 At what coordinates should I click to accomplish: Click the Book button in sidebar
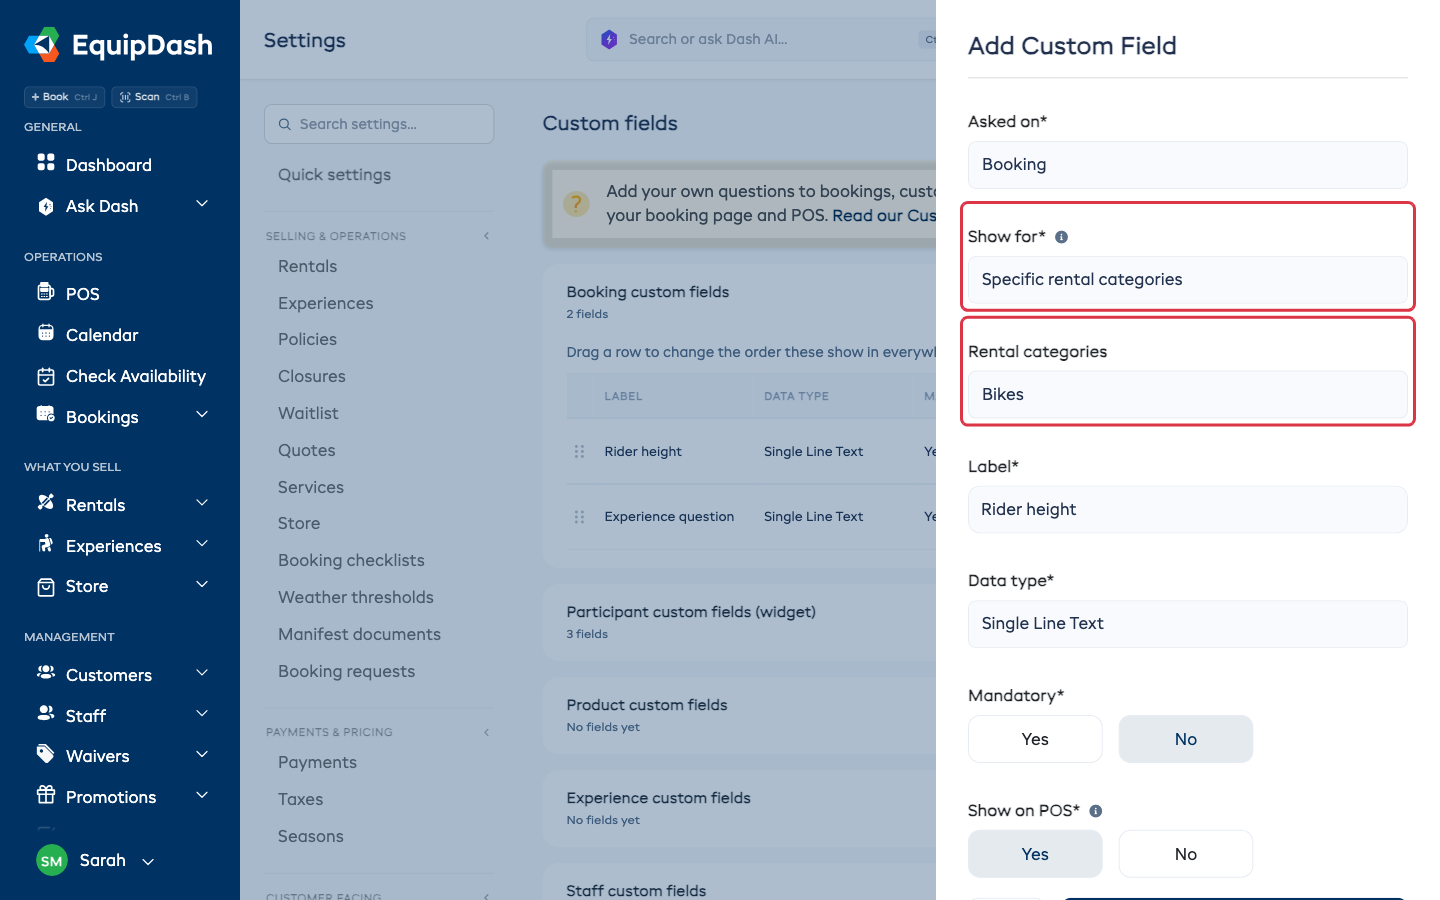[x=65, y=97]
